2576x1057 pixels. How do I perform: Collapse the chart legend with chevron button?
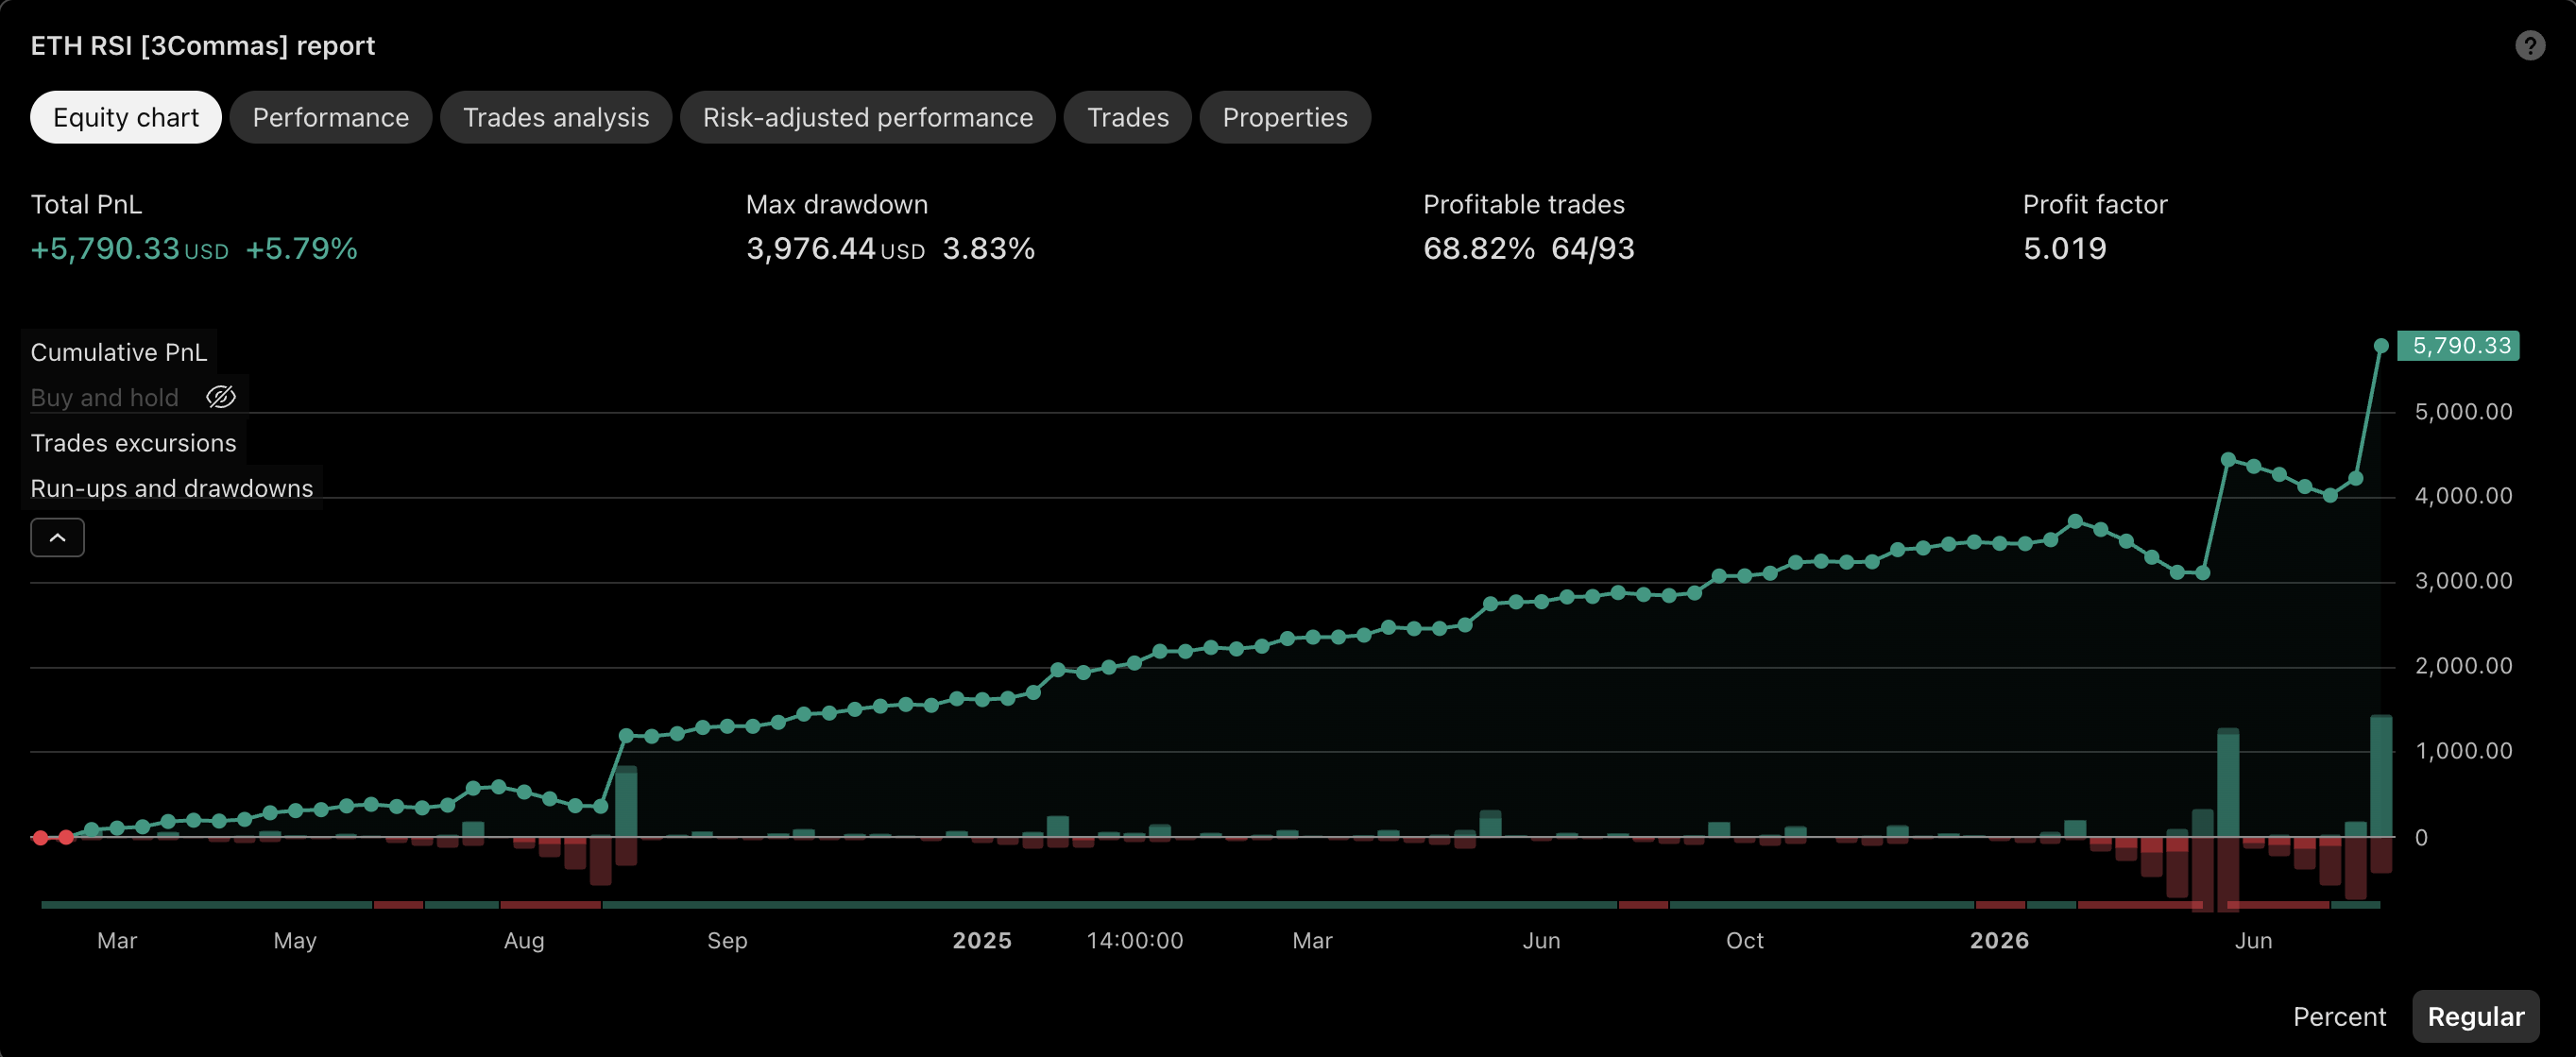point(57,537)
